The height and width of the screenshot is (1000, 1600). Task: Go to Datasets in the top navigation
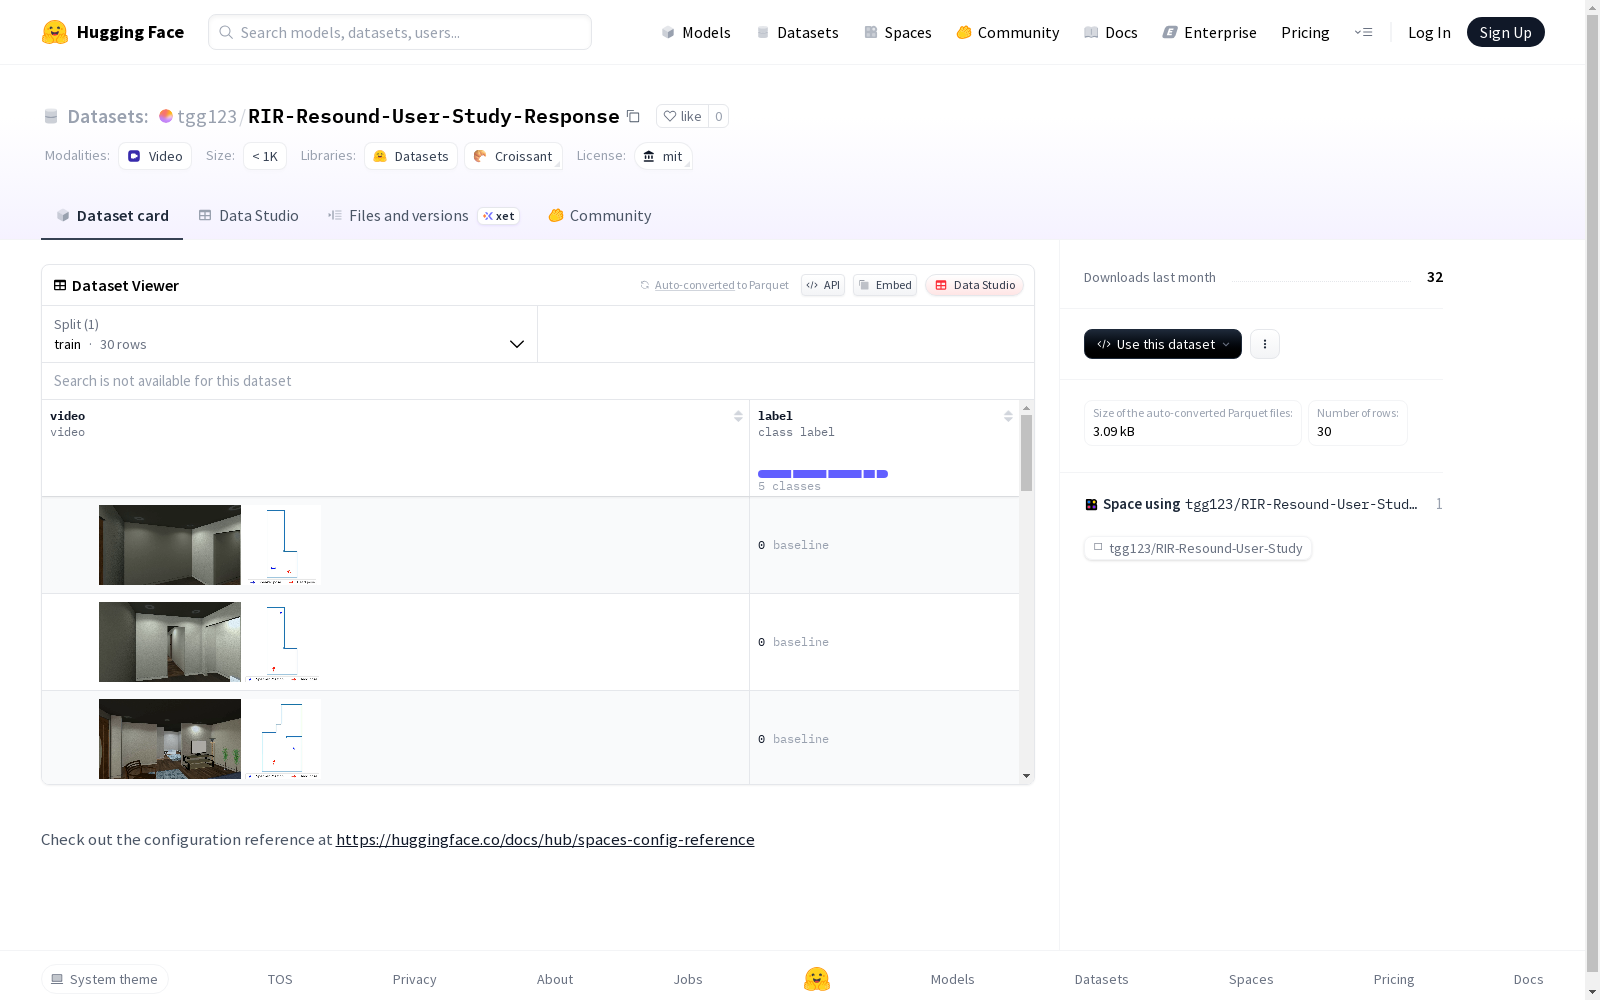797,32
